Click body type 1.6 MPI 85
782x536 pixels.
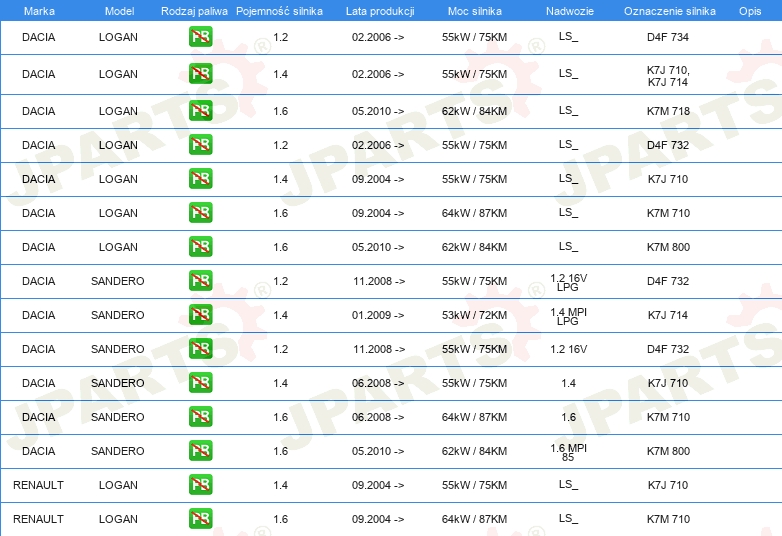click(569, 452)
